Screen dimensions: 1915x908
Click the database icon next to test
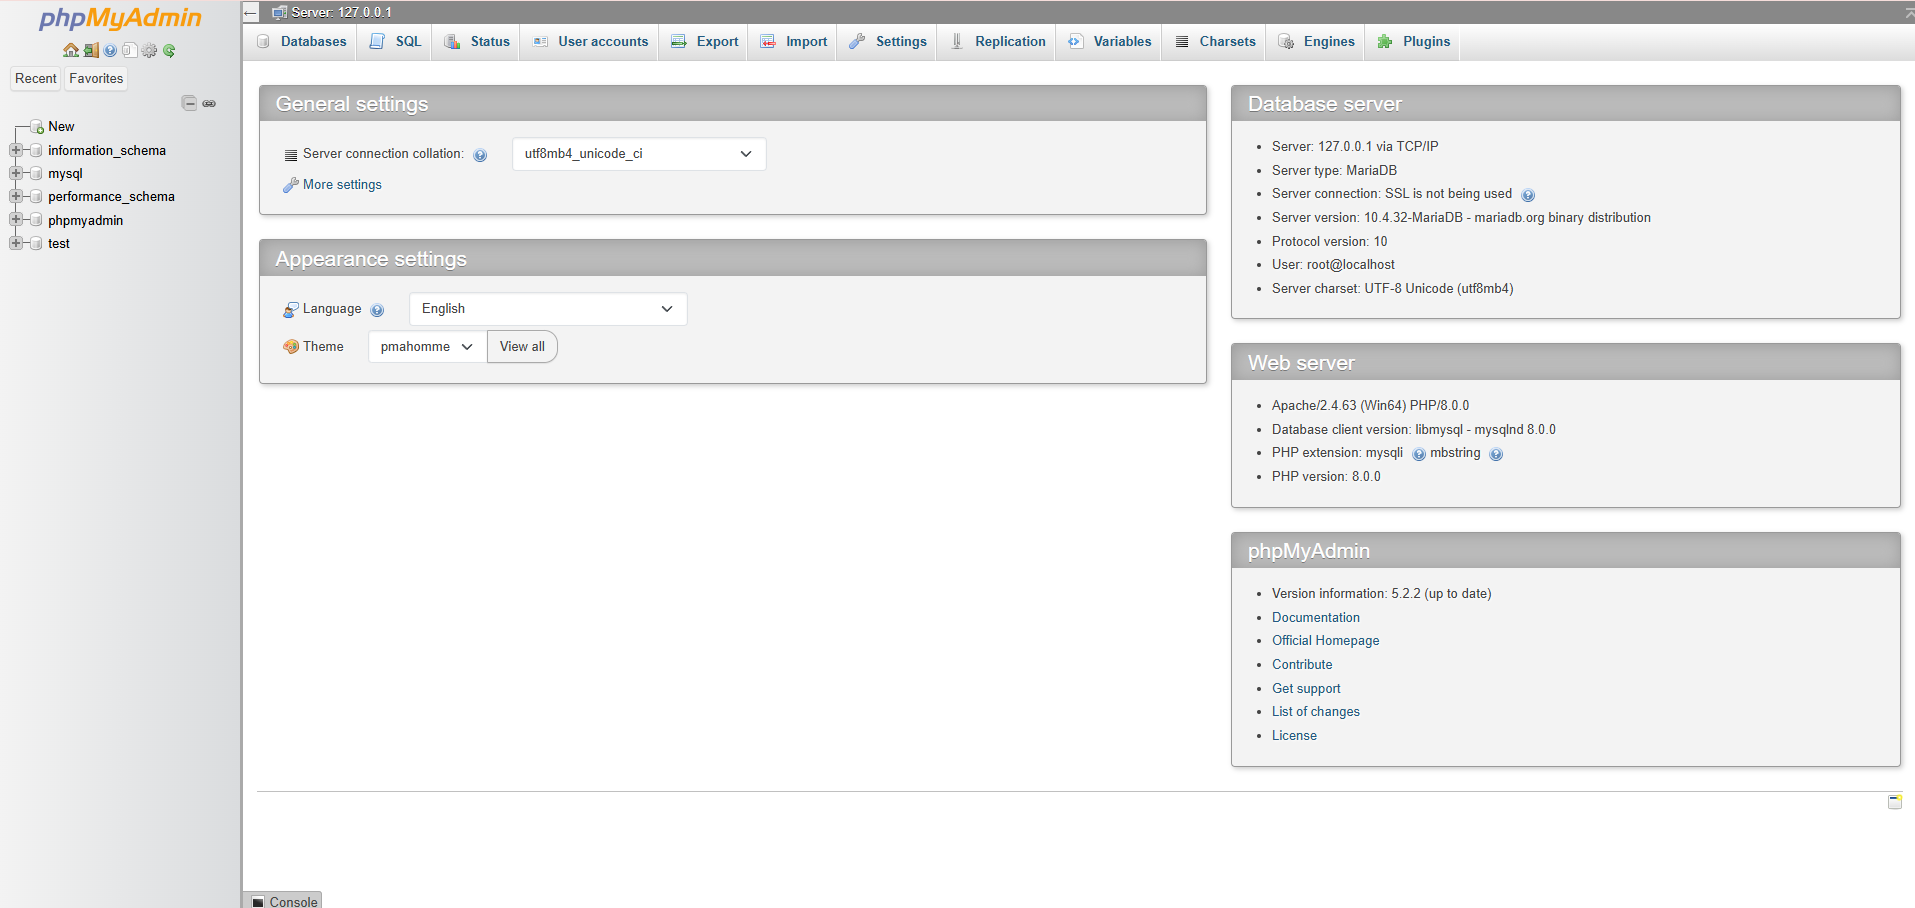pos(36,243)
